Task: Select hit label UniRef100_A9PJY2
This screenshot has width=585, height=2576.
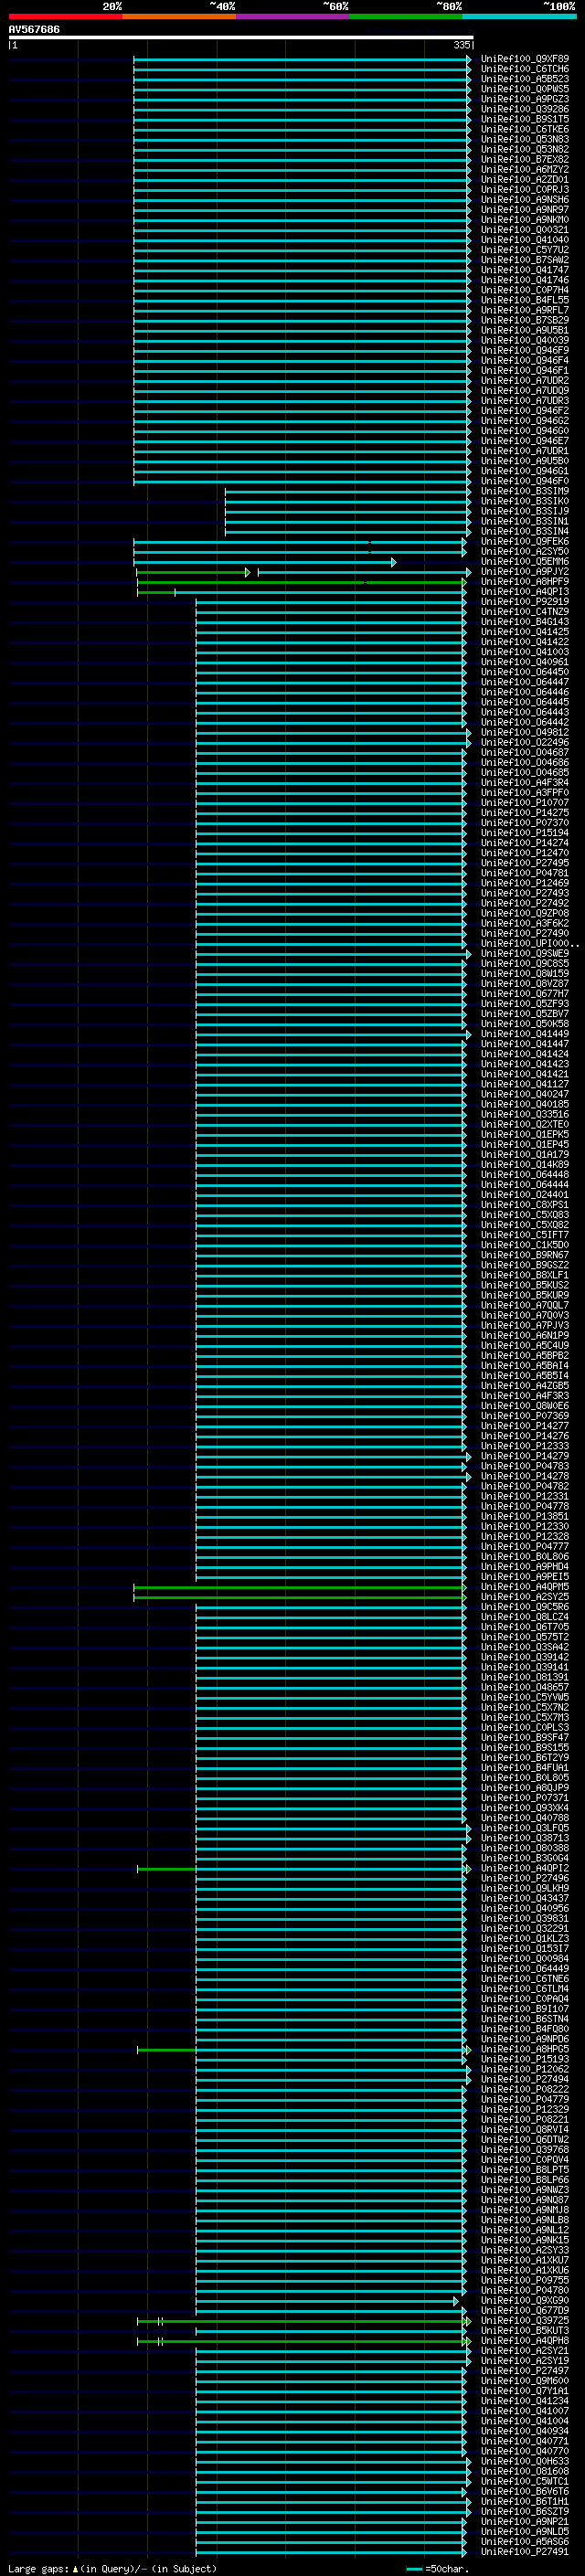Action: coord(525,572)
